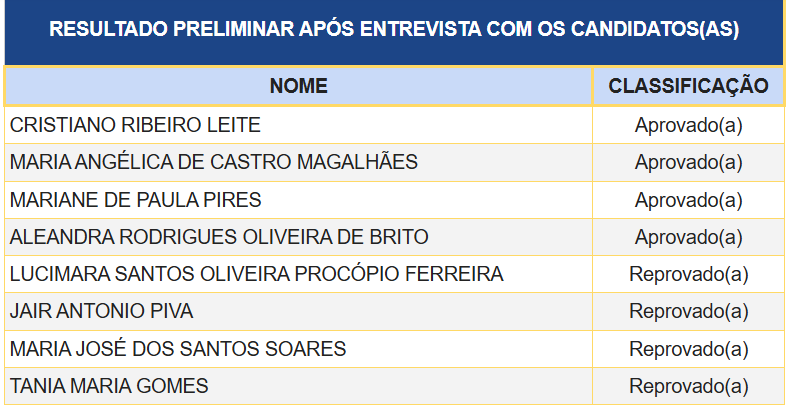Select Maria Angélica's Aprovado(a) classification cell

click(688, 162)
